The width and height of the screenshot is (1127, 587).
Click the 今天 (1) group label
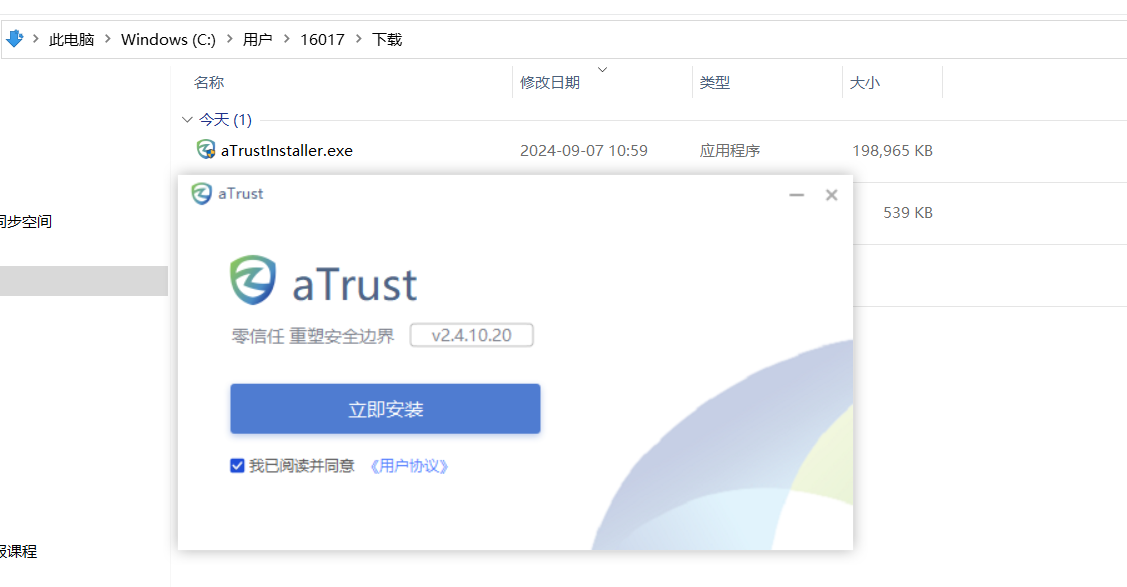coord(225,119)
